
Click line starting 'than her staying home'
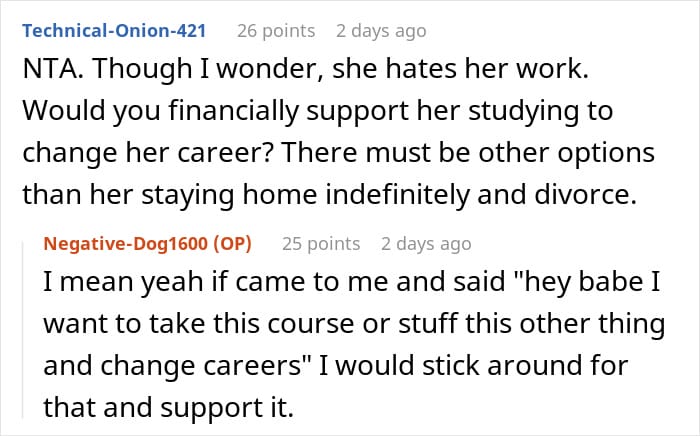[329, 195]
